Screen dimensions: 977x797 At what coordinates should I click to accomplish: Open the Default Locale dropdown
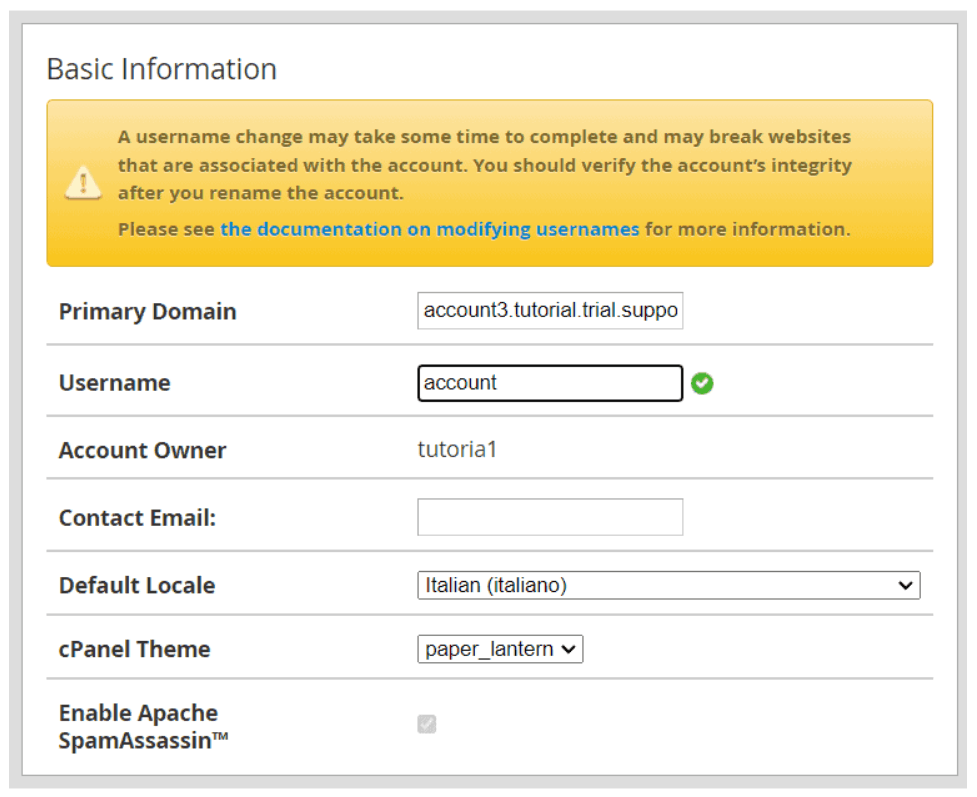668,586
